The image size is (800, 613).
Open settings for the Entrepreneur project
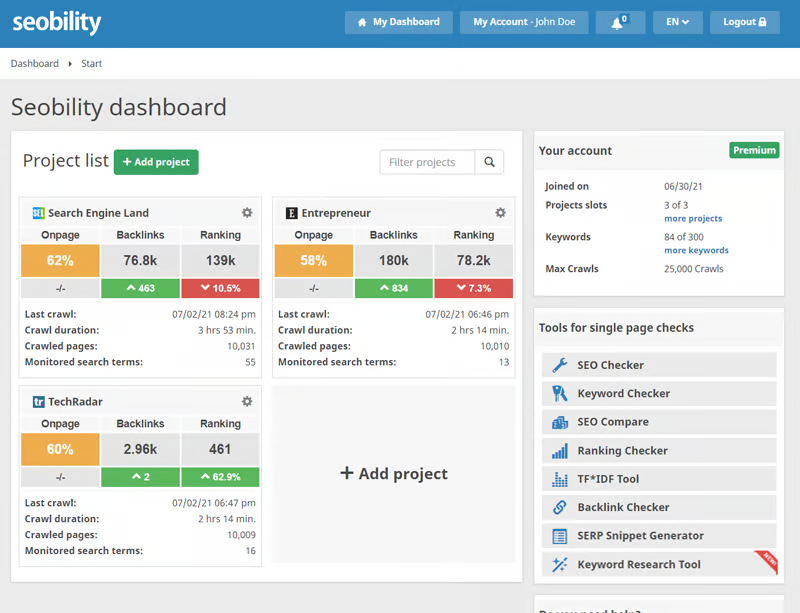[x=500, y=212]
